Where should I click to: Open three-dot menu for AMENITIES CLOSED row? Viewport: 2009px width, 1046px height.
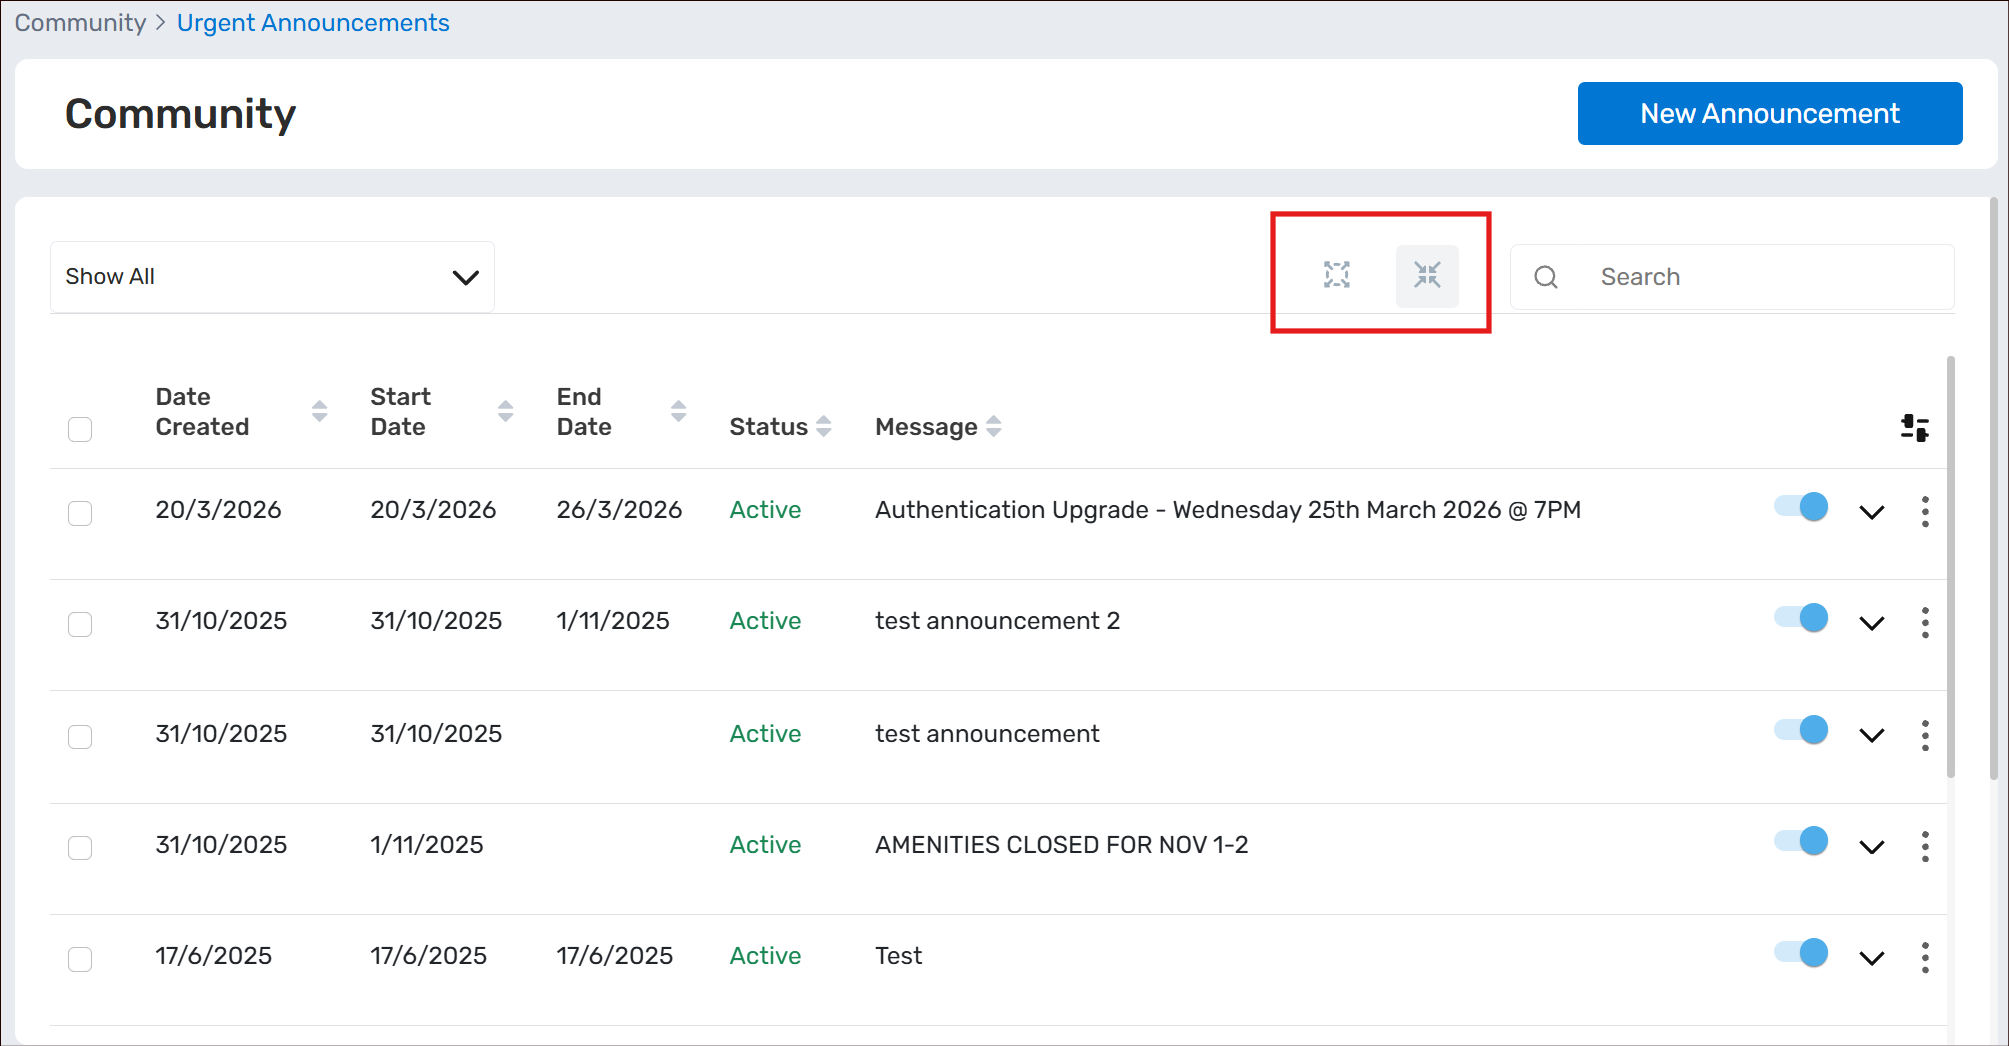pyautogui.click(x=1925, y=846)
